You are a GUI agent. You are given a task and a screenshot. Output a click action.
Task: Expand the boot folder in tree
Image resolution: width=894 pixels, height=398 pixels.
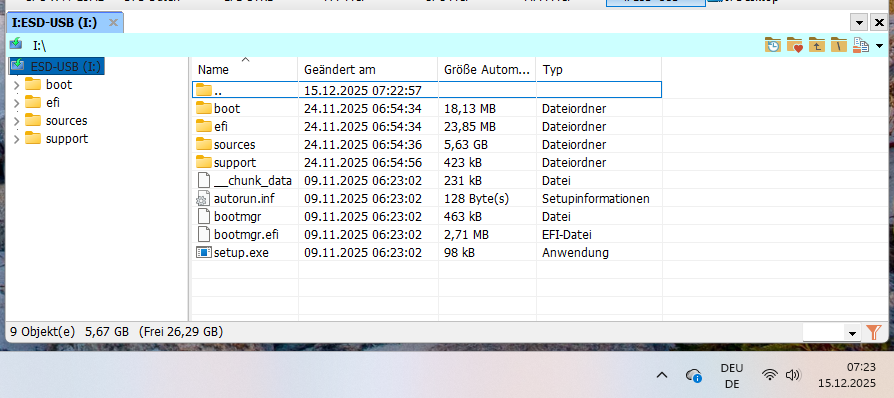click(16, 85)
